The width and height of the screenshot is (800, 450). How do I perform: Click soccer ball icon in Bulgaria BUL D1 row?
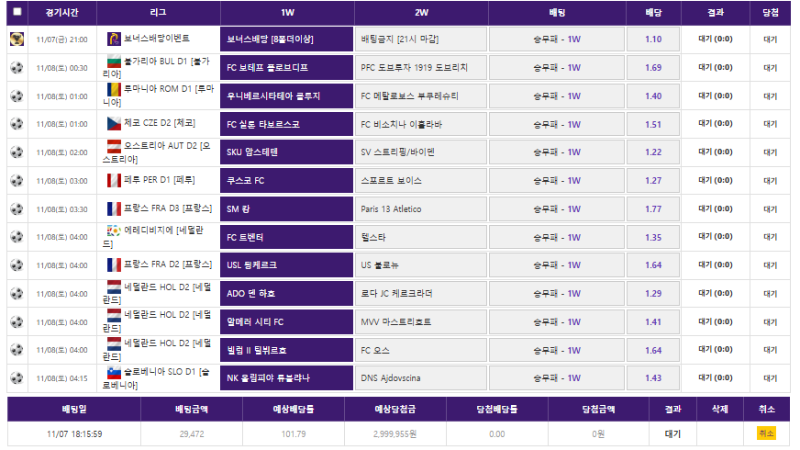click(x=16, y=68)
